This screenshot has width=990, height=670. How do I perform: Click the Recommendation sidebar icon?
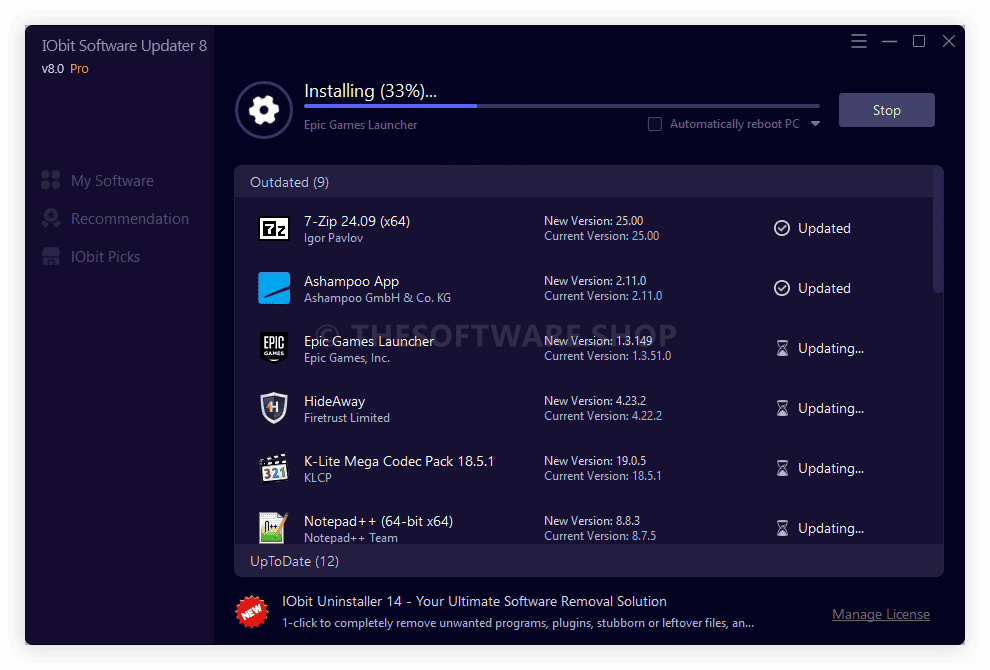(51, 218)
